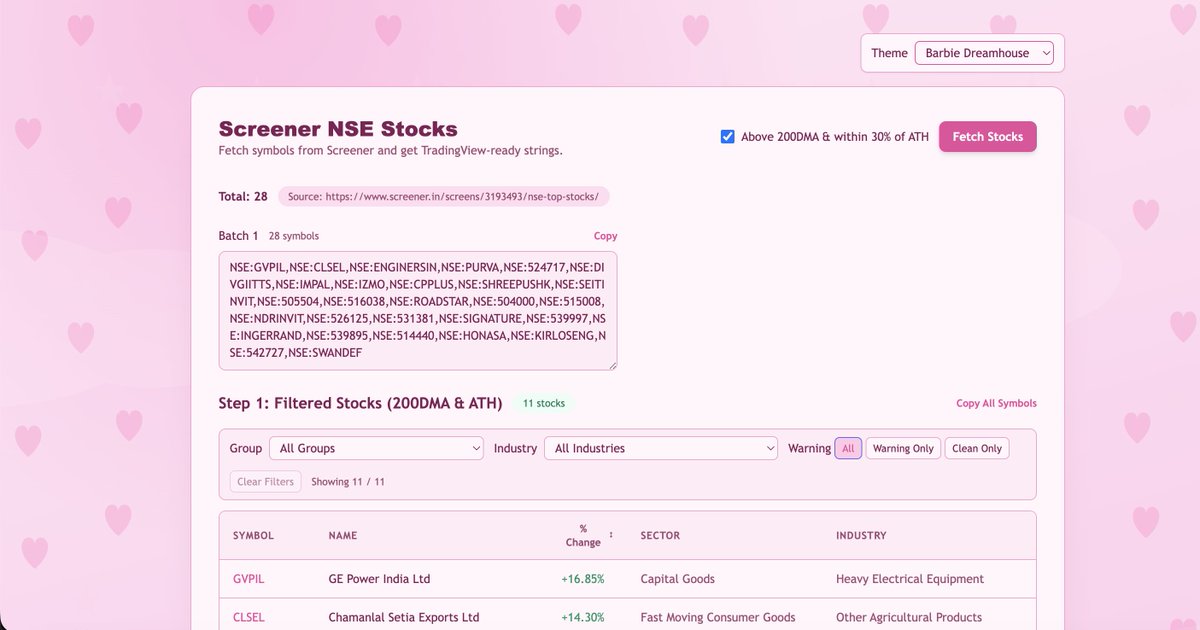Click Other Agricultural Products industry cell
Viewport: 1200px width, 630px height.
(909, 618)
